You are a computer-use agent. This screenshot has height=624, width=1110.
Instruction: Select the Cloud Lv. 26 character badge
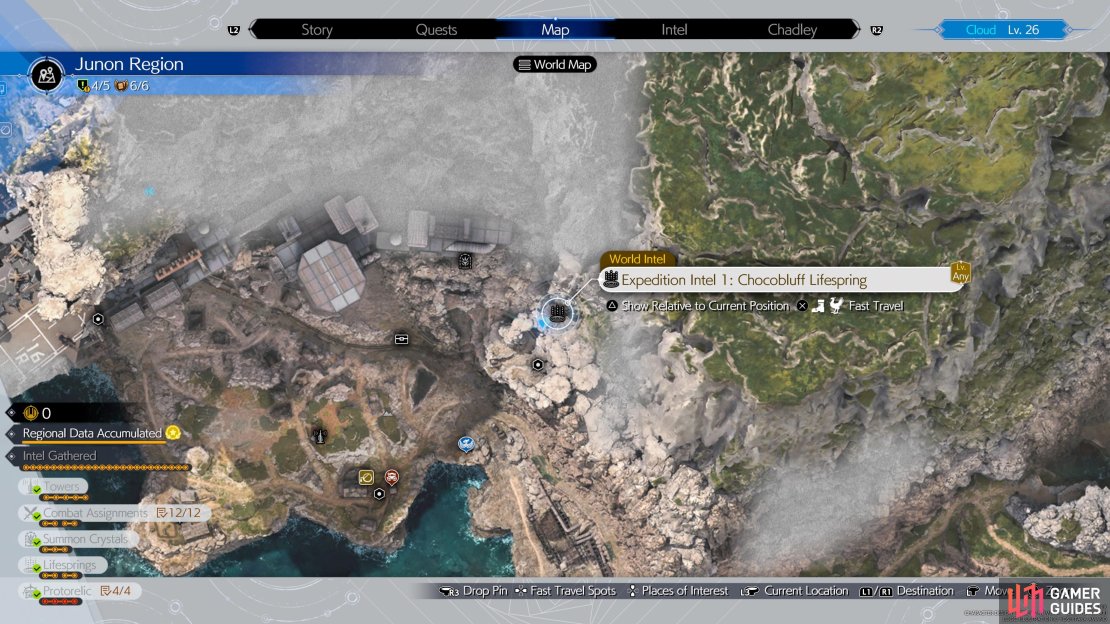click(1002, 30)
